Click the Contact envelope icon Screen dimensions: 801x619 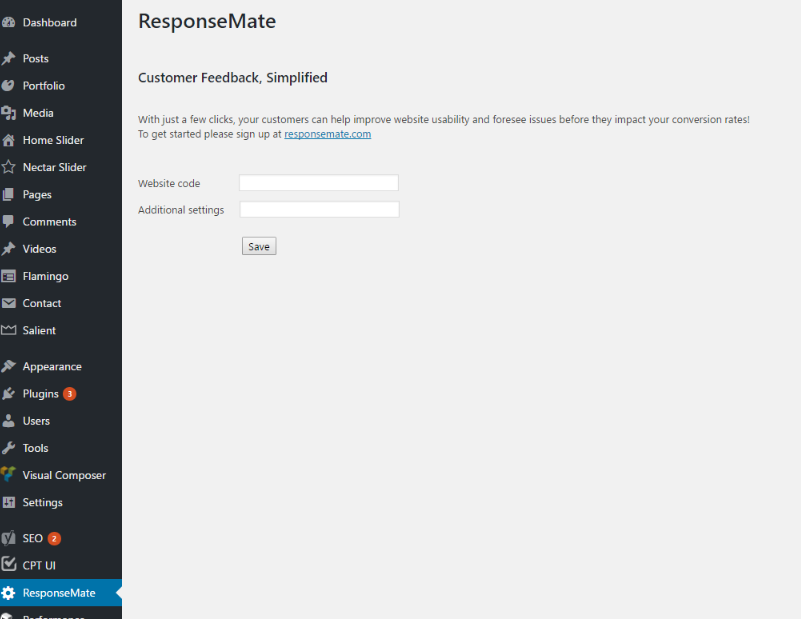click(x=8, y=303)
